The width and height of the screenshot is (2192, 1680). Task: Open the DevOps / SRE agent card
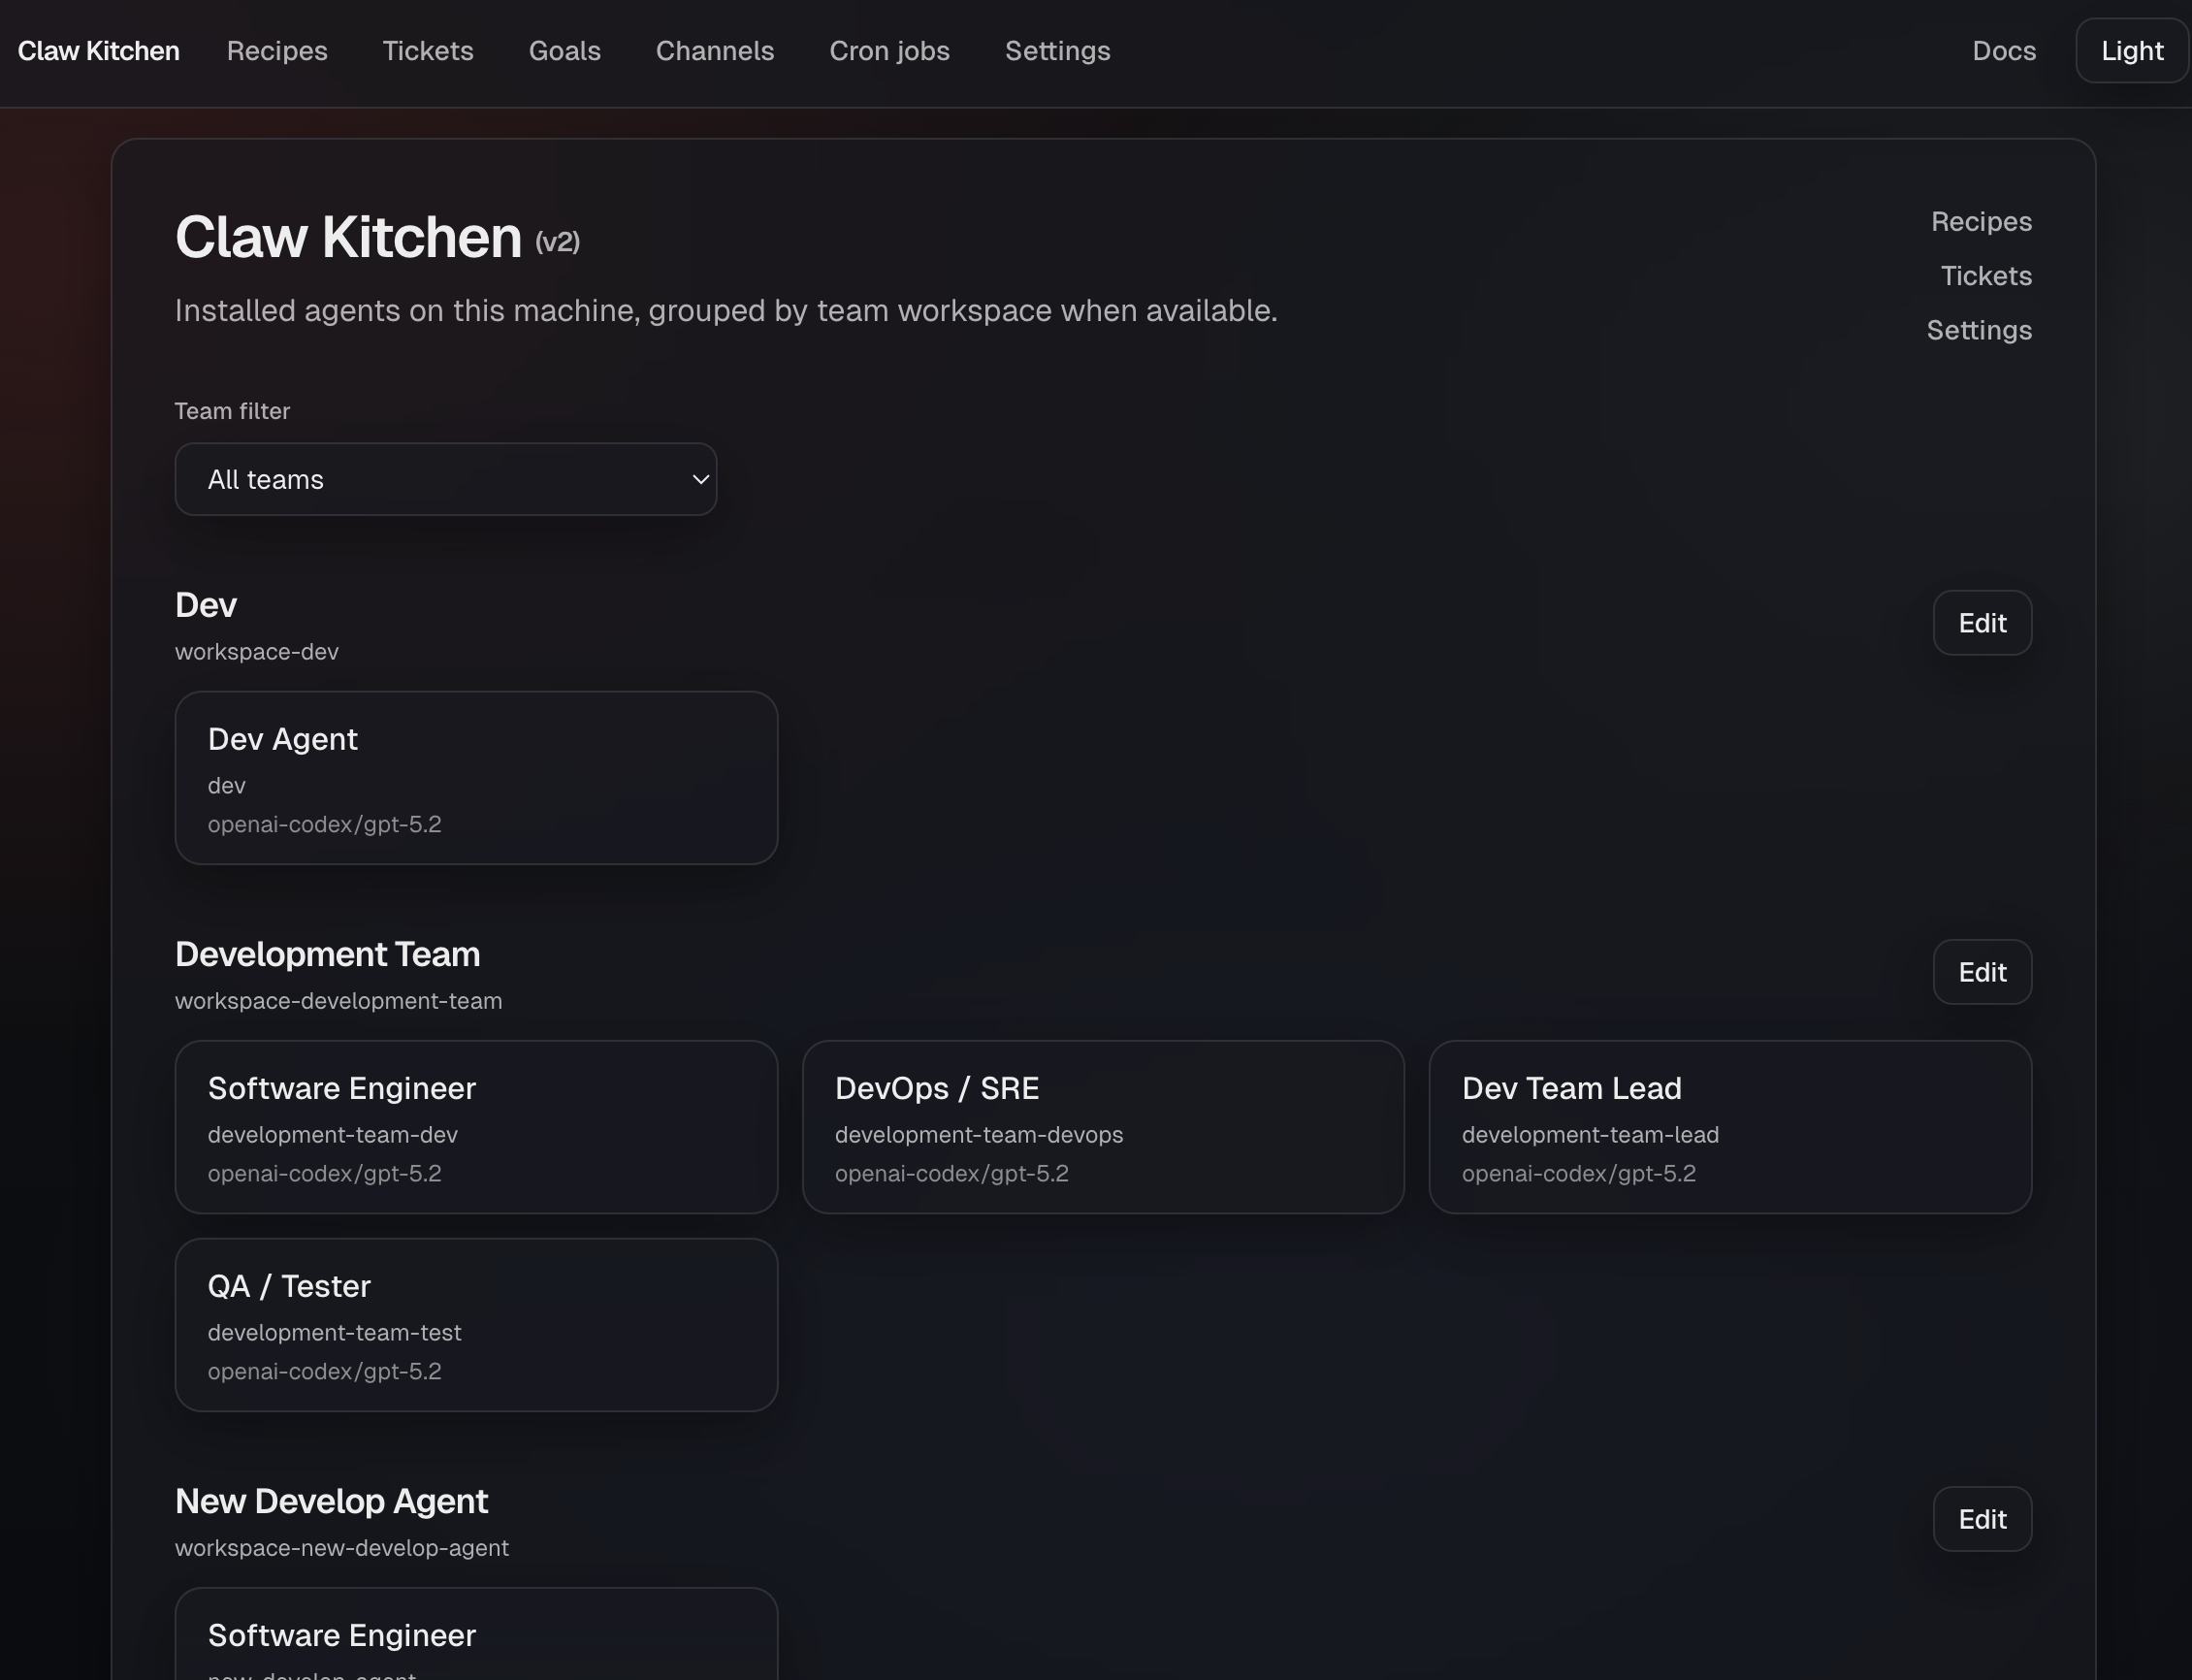point(1102,1127)
